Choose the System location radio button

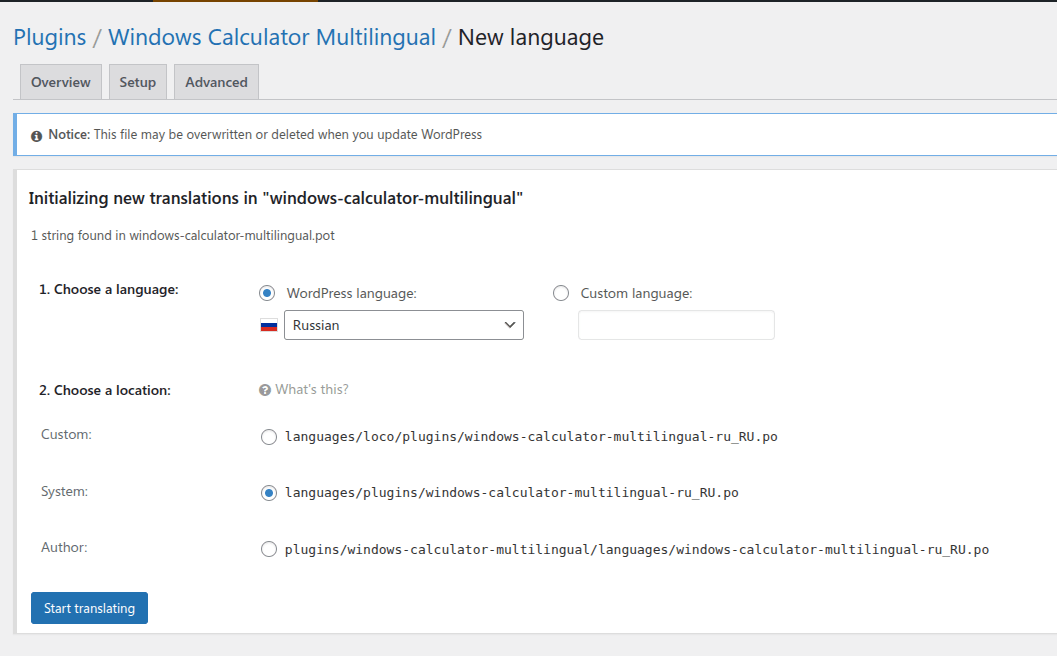pos(268,493)
